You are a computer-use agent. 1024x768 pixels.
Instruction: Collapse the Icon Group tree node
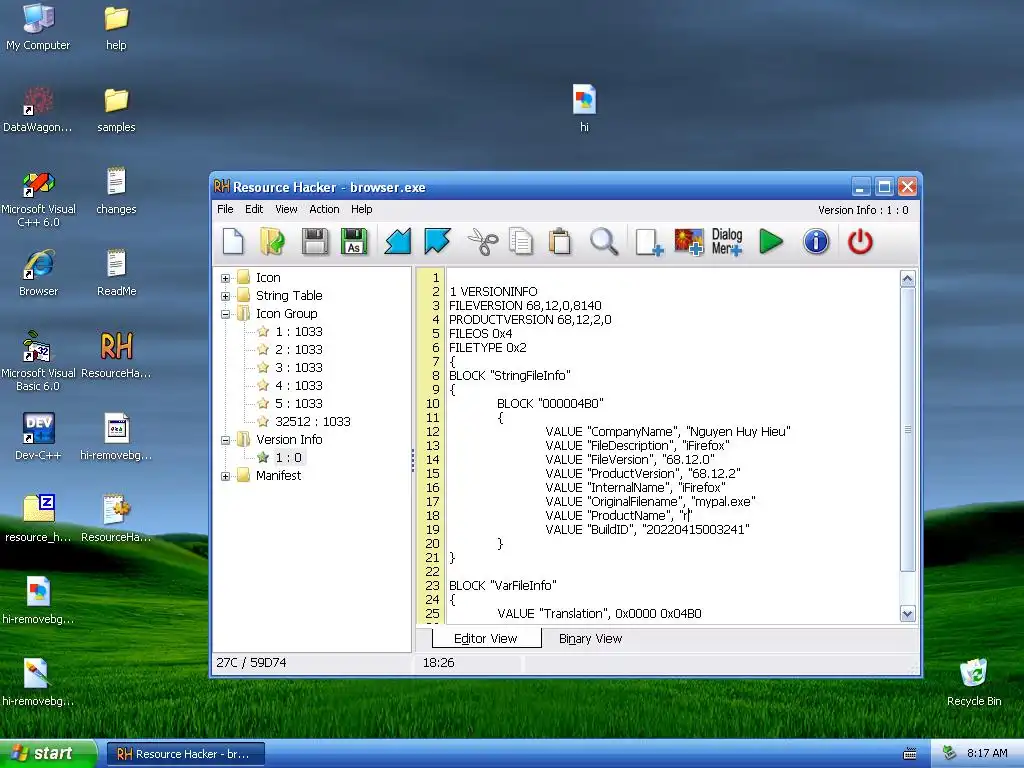[225, 314]
